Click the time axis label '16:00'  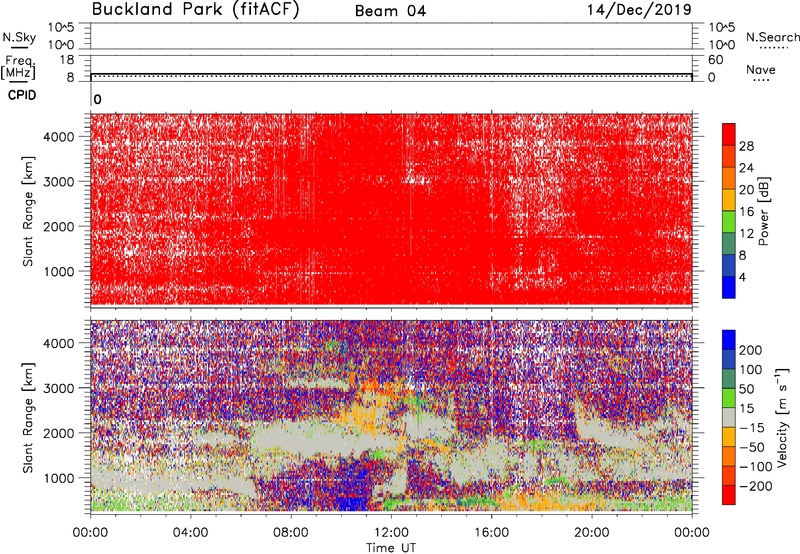coord(491,533)
